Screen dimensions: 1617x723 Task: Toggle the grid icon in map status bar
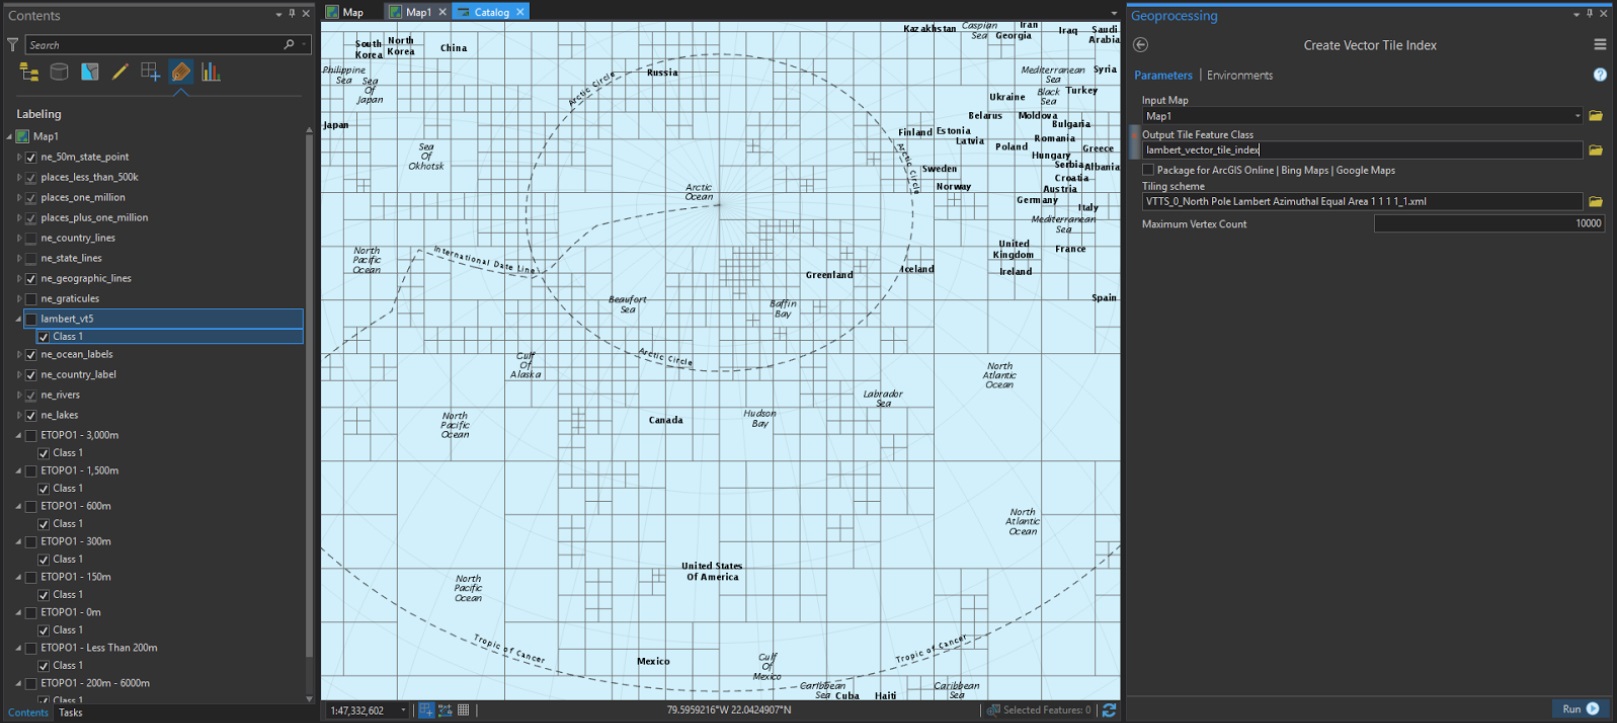[463, 710]
